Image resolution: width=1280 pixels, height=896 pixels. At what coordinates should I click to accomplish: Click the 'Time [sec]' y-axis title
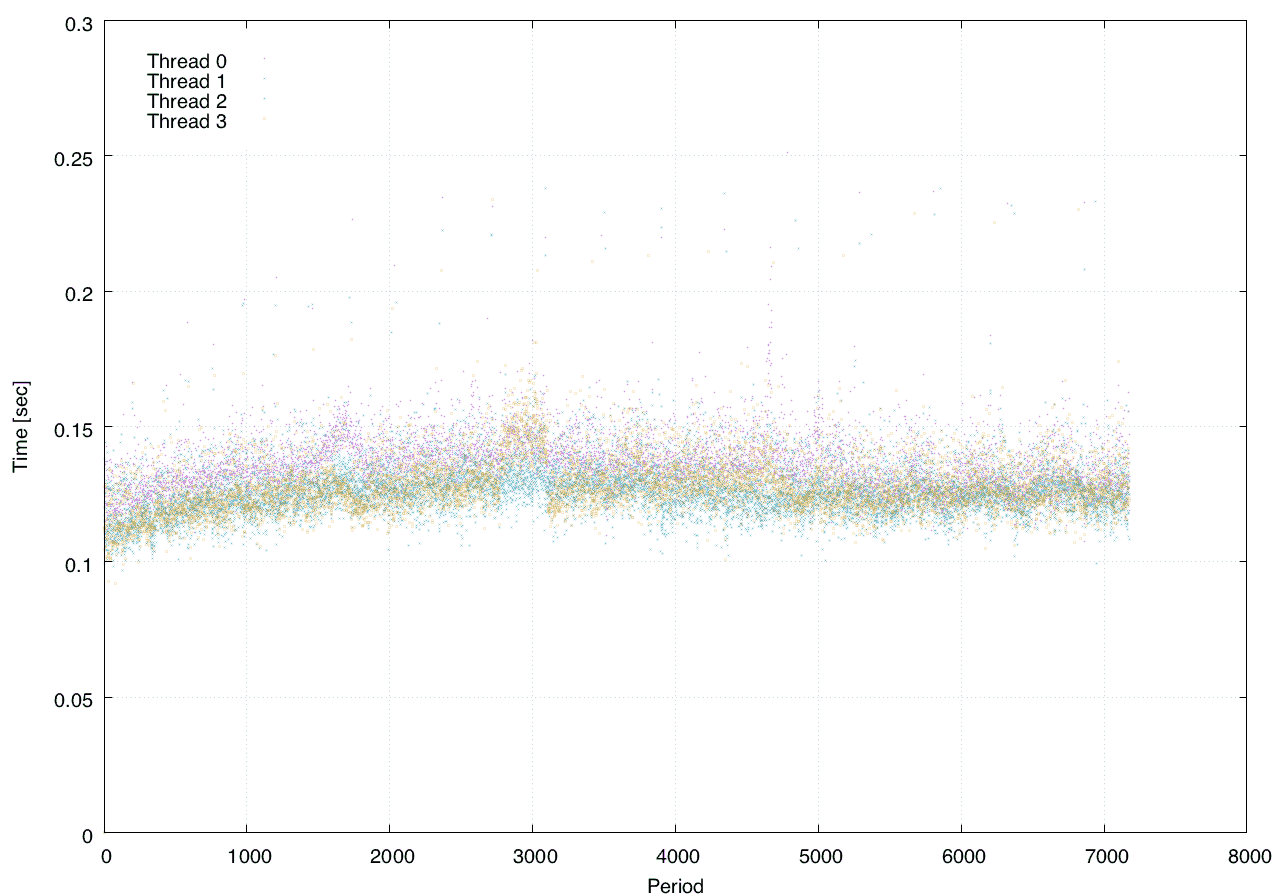(x=20, y=427)
